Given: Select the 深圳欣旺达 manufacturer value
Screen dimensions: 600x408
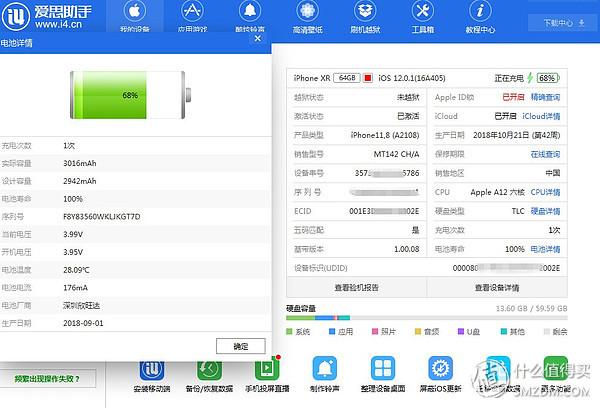Looking at the screenshot, I should pos(81,305).
